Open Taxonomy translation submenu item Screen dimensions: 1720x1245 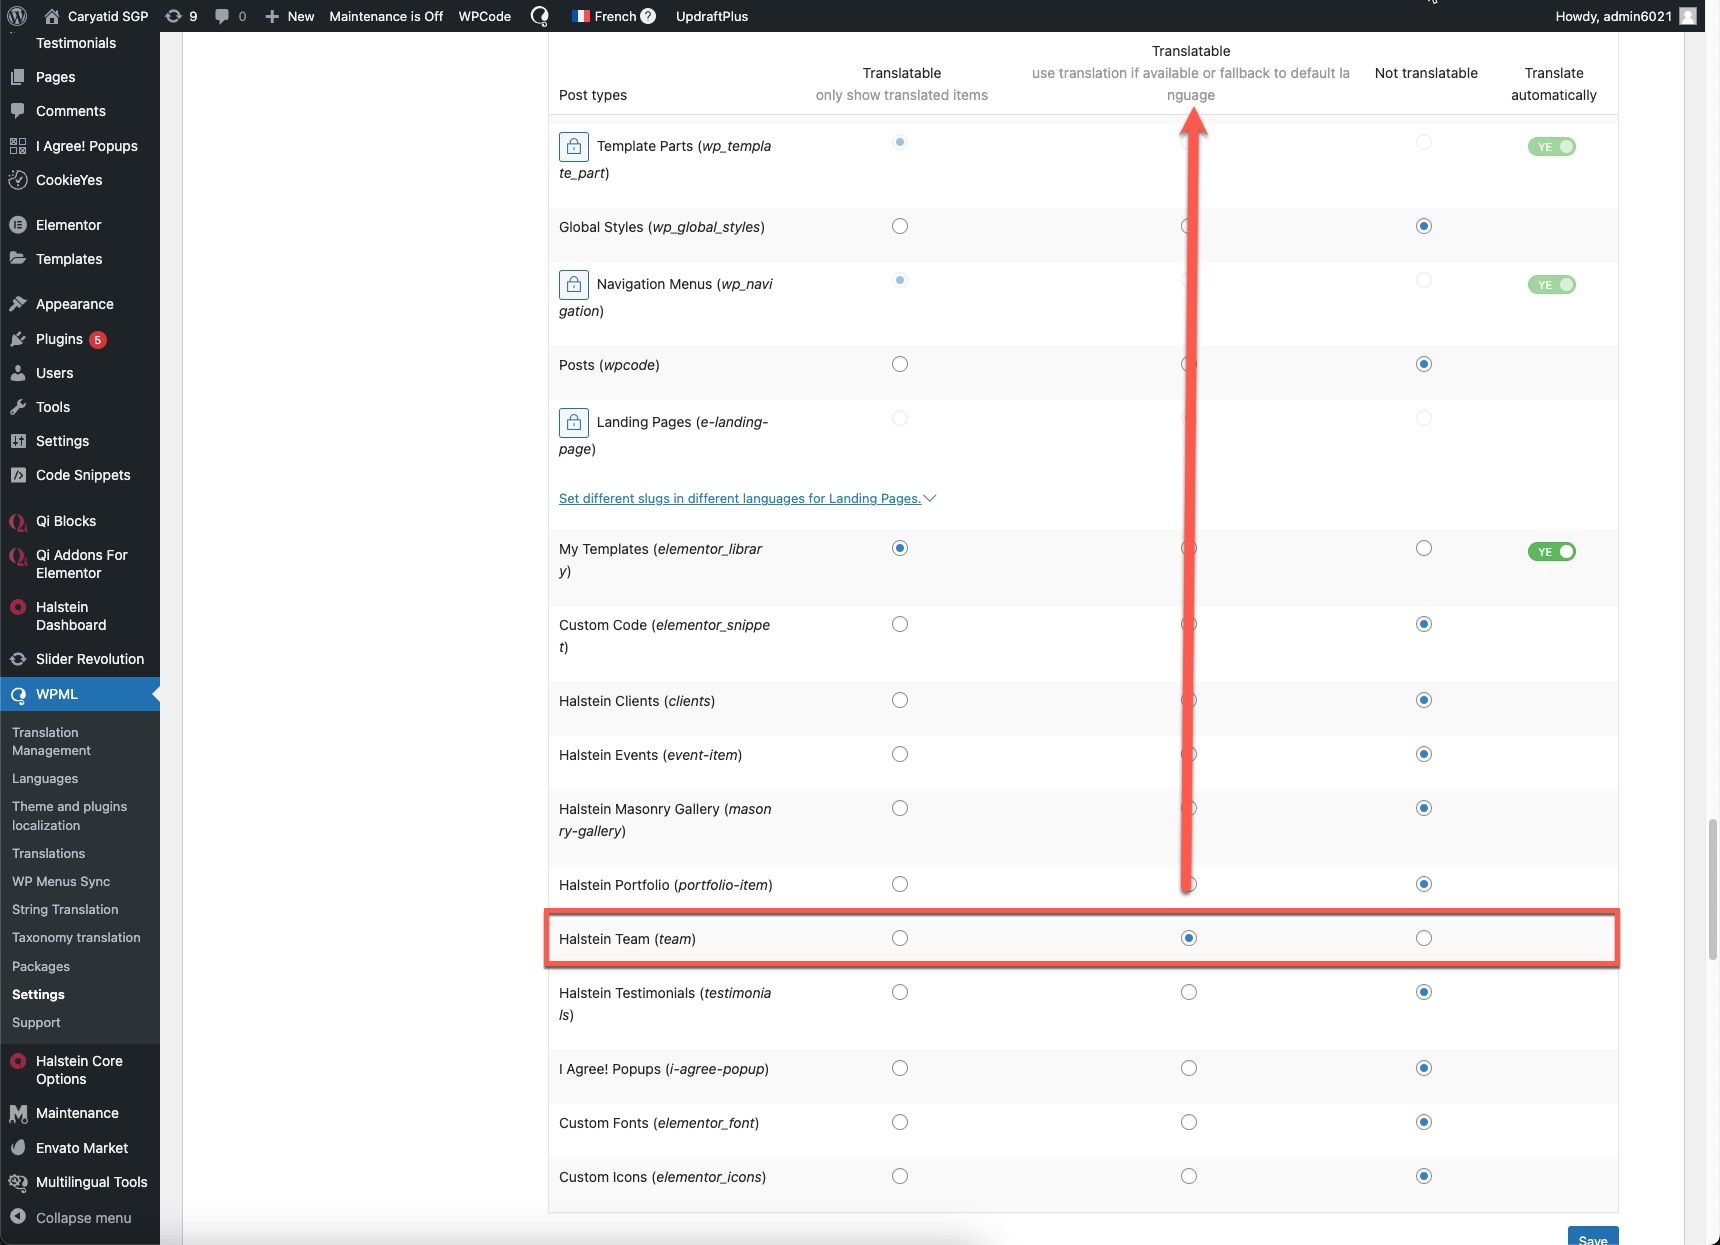(76, 938)
